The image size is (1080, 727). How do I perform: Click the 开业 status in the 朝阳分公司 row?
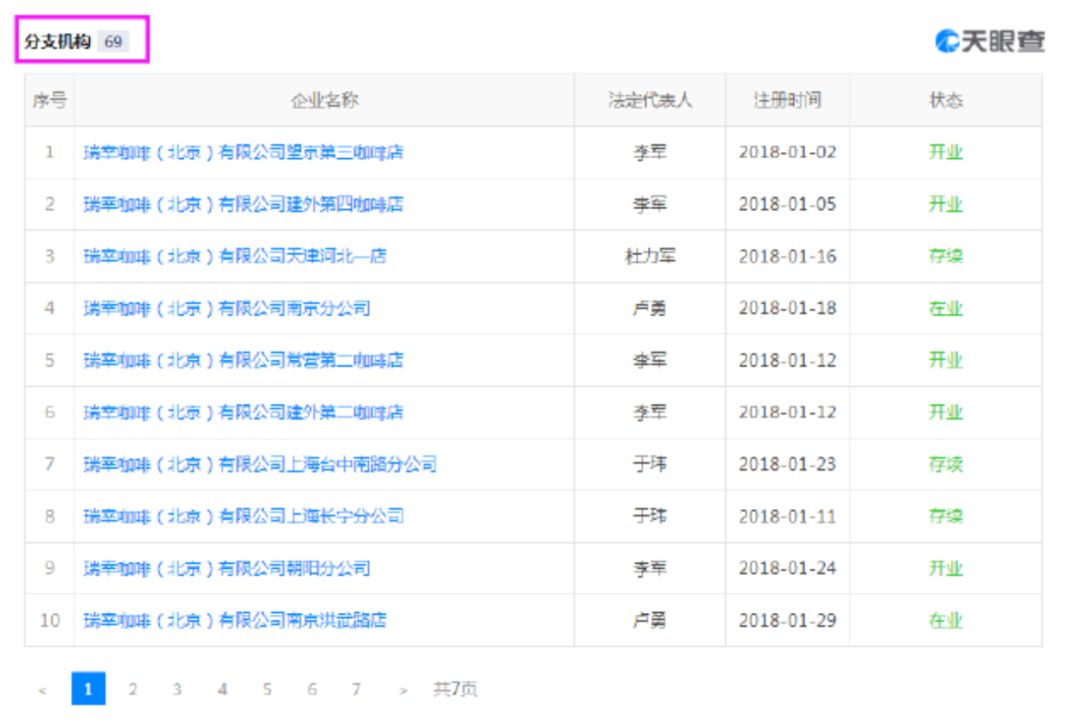946,569
